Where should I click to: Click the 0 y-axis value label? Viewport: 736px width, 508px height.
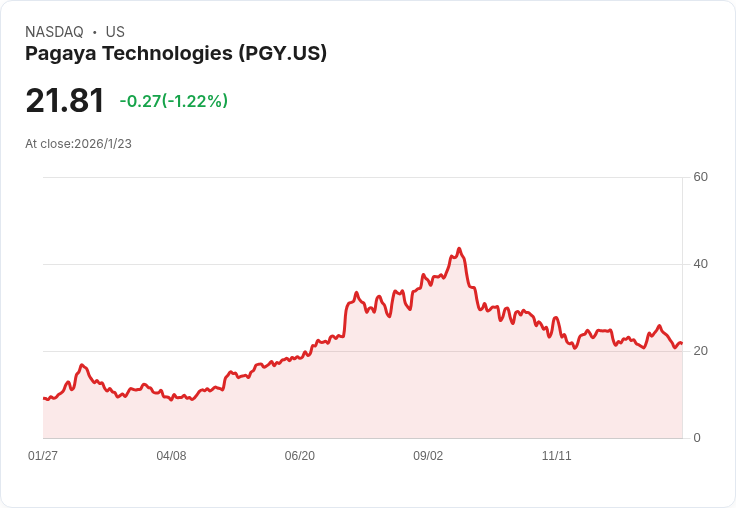[697, 438]
